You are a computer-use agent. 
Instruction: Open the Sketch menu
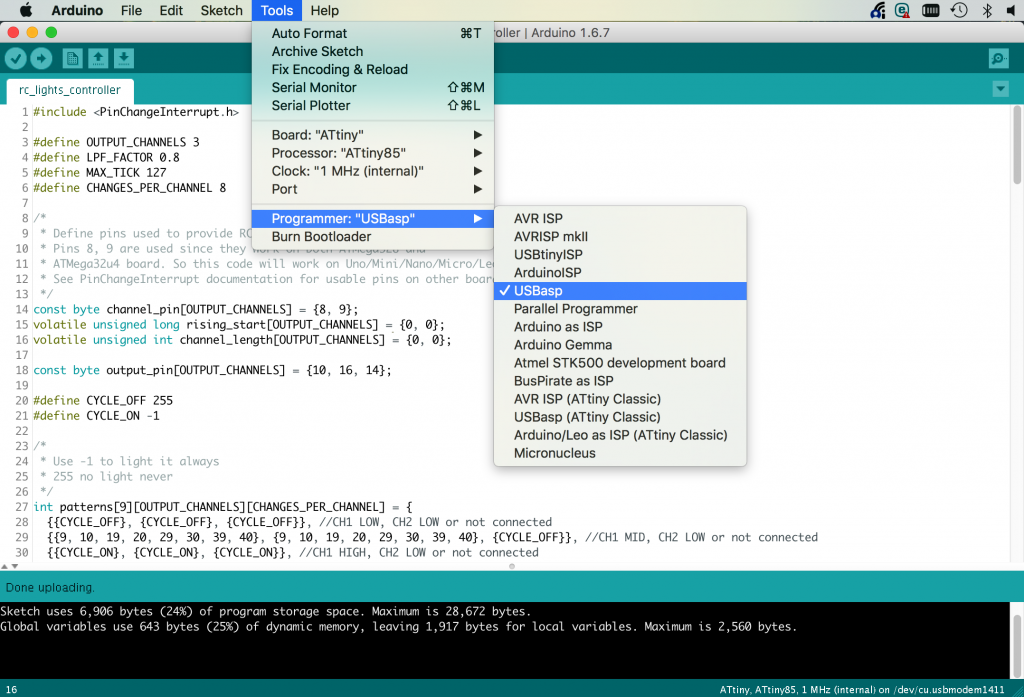pos(221,10)
